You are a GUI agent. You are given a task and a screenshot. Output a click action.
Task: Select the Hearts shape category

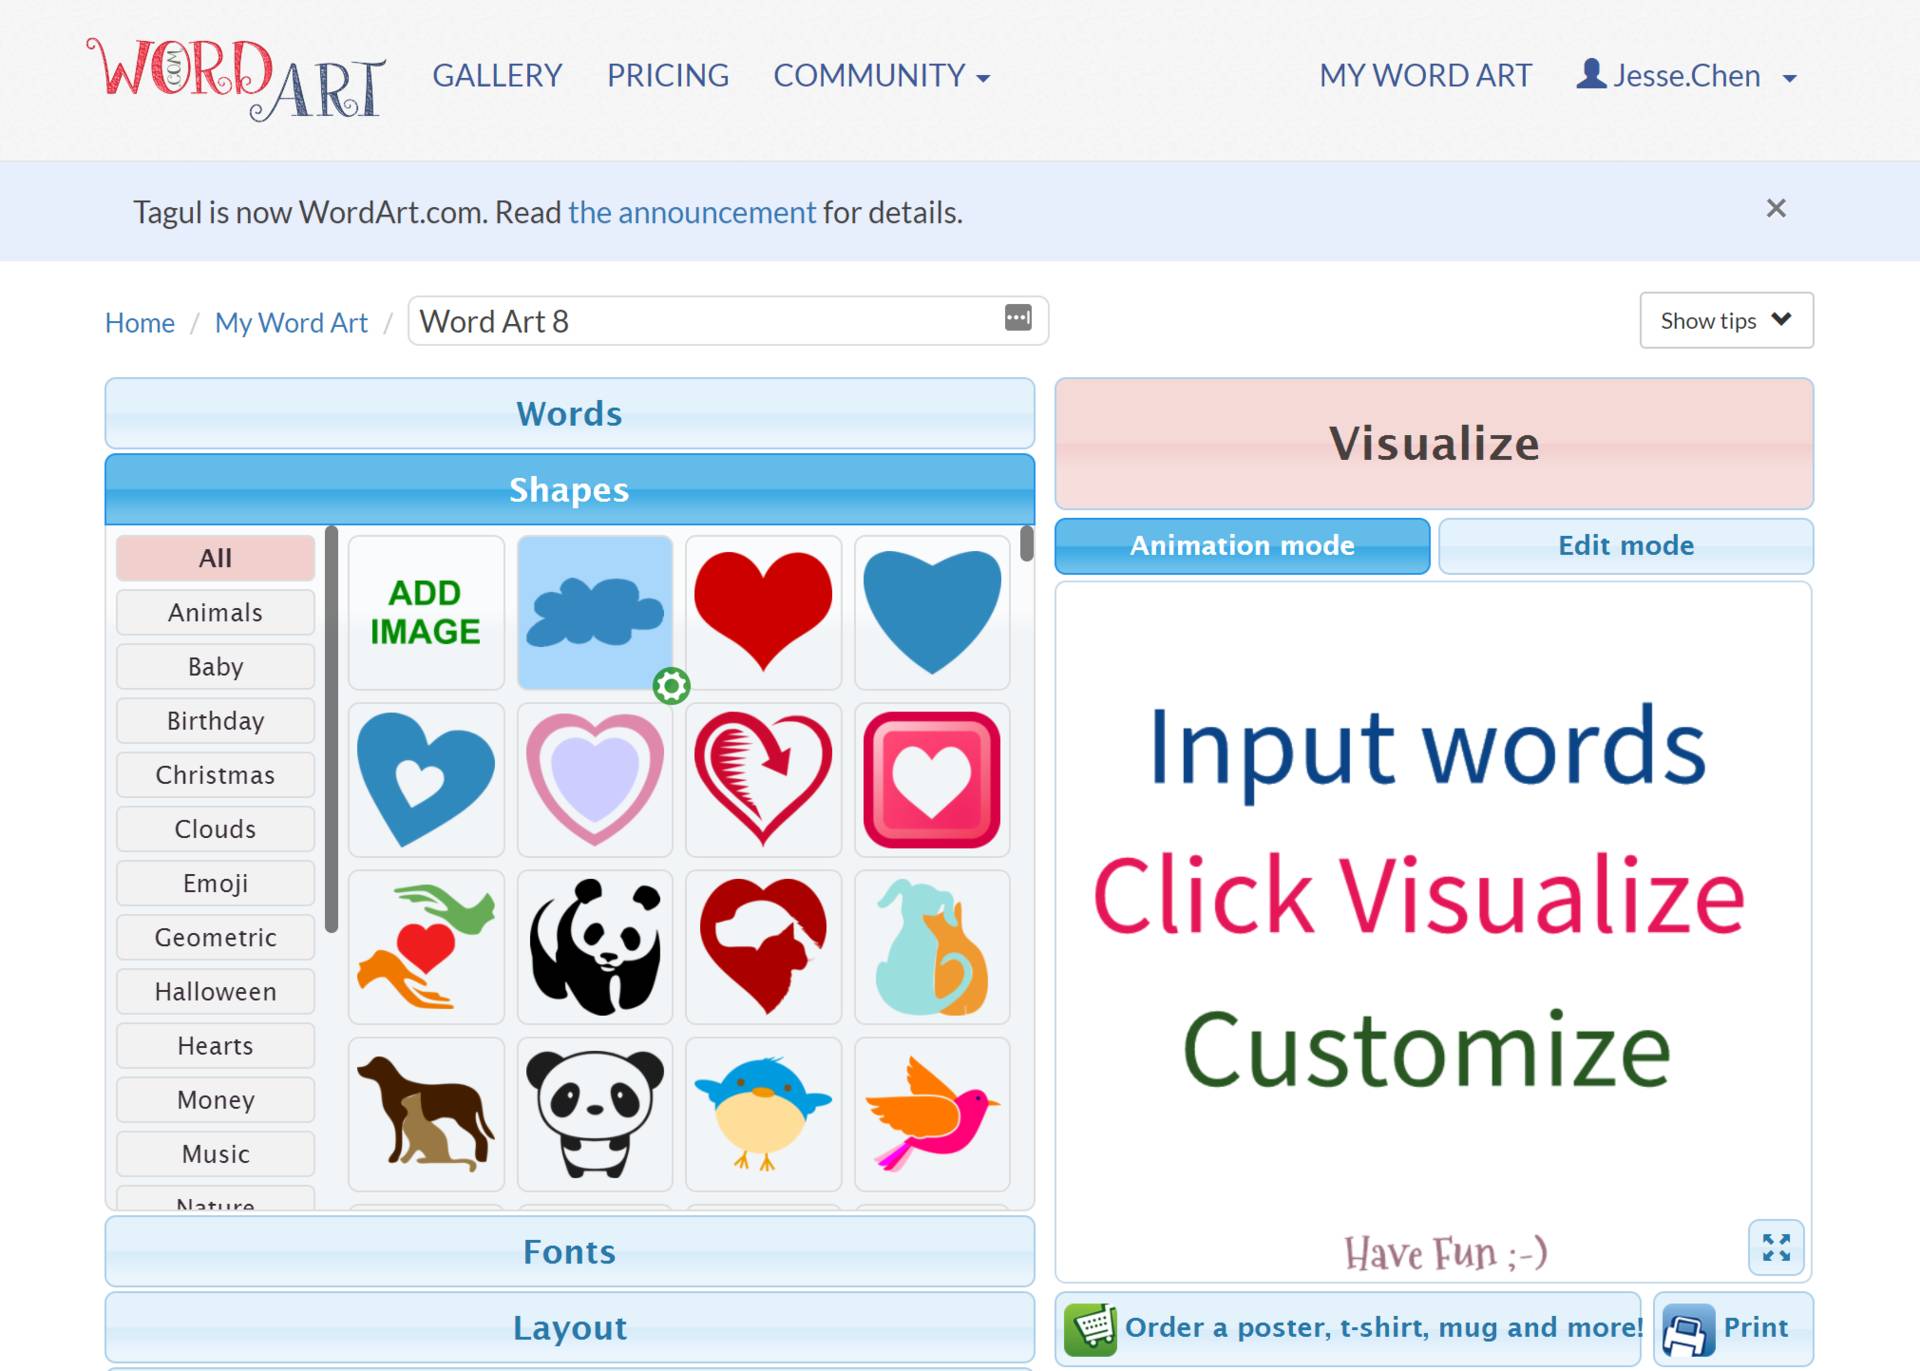215,1045
